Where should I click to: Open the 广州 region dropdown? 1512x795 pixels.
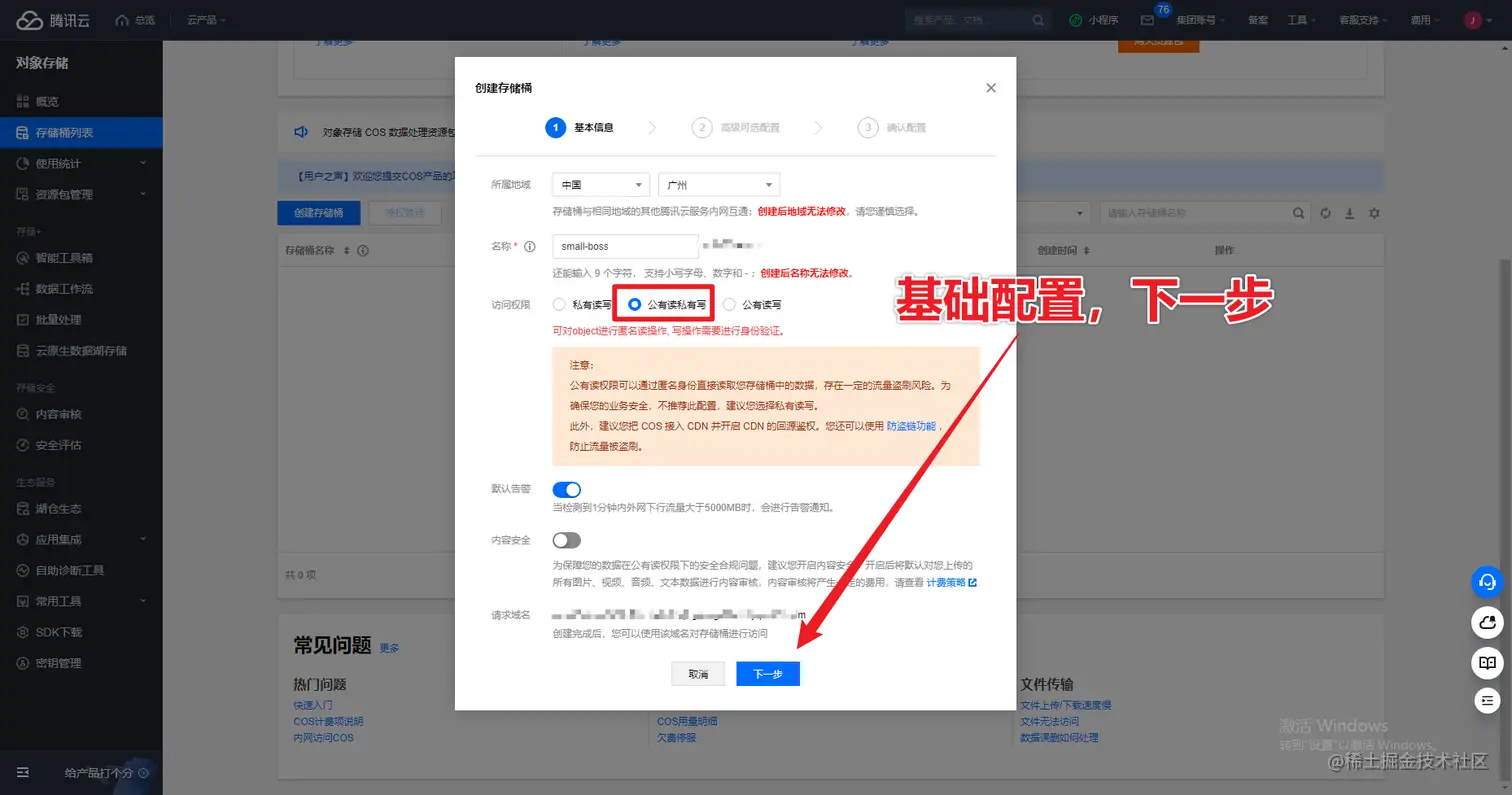pyautogui.click(x=719, y=185)
